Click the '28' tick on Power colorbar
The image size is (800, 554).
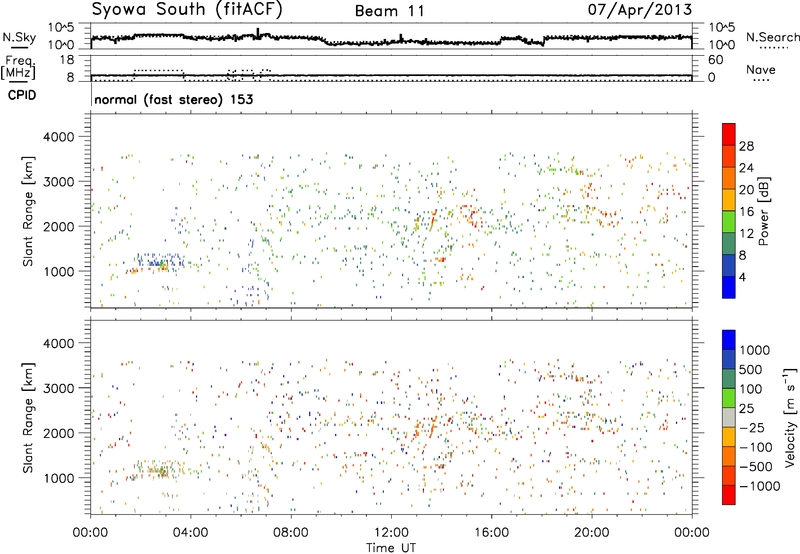(x=746, y=146)
